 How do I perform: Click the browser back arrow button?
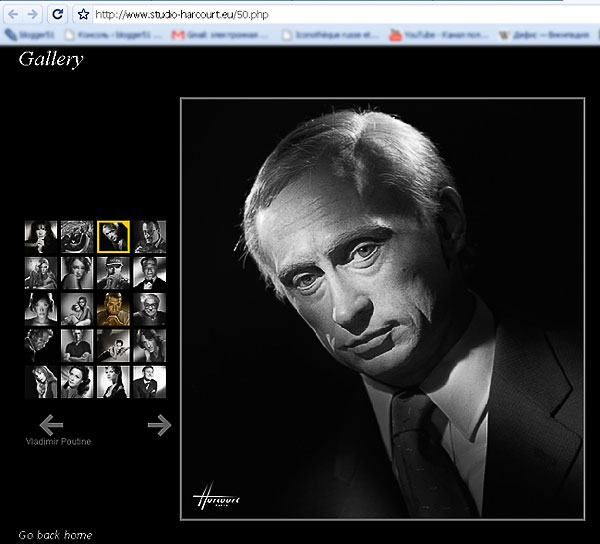pyautogui.click(x=11, y=14)
